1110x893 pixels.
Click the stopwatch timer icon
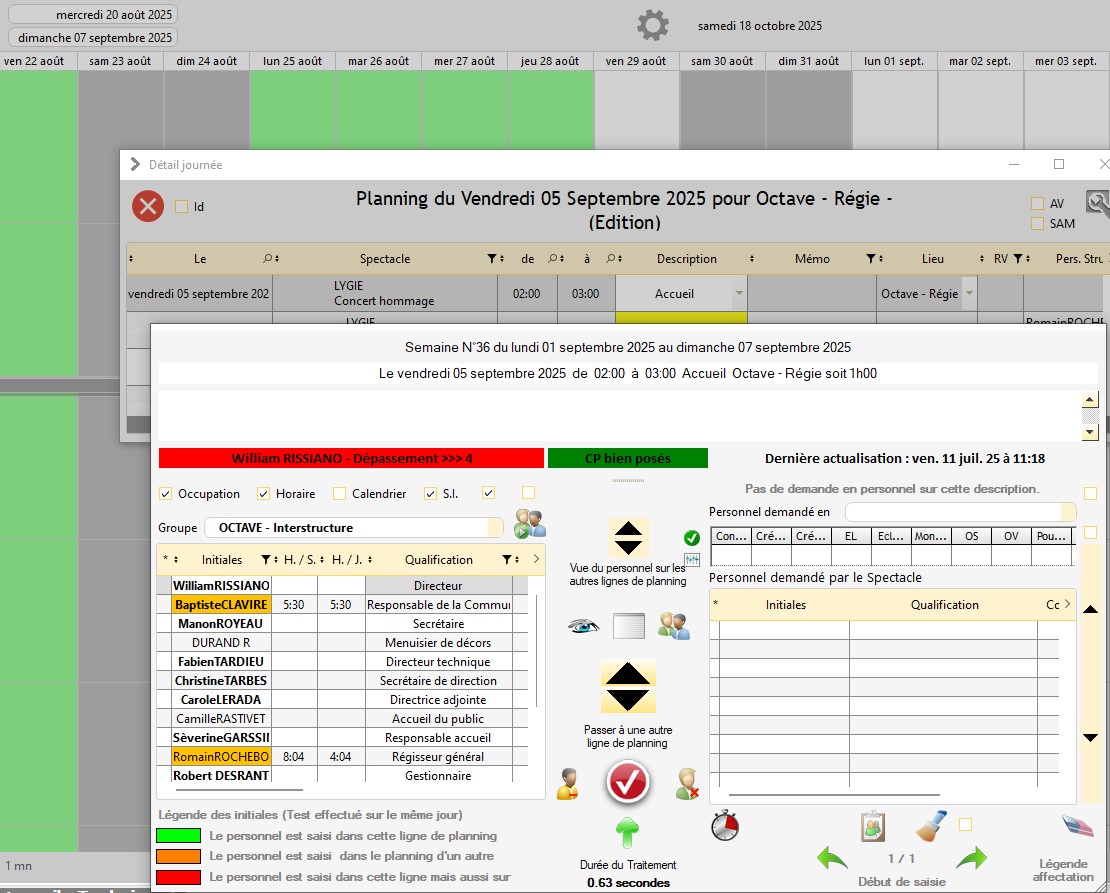726,826
